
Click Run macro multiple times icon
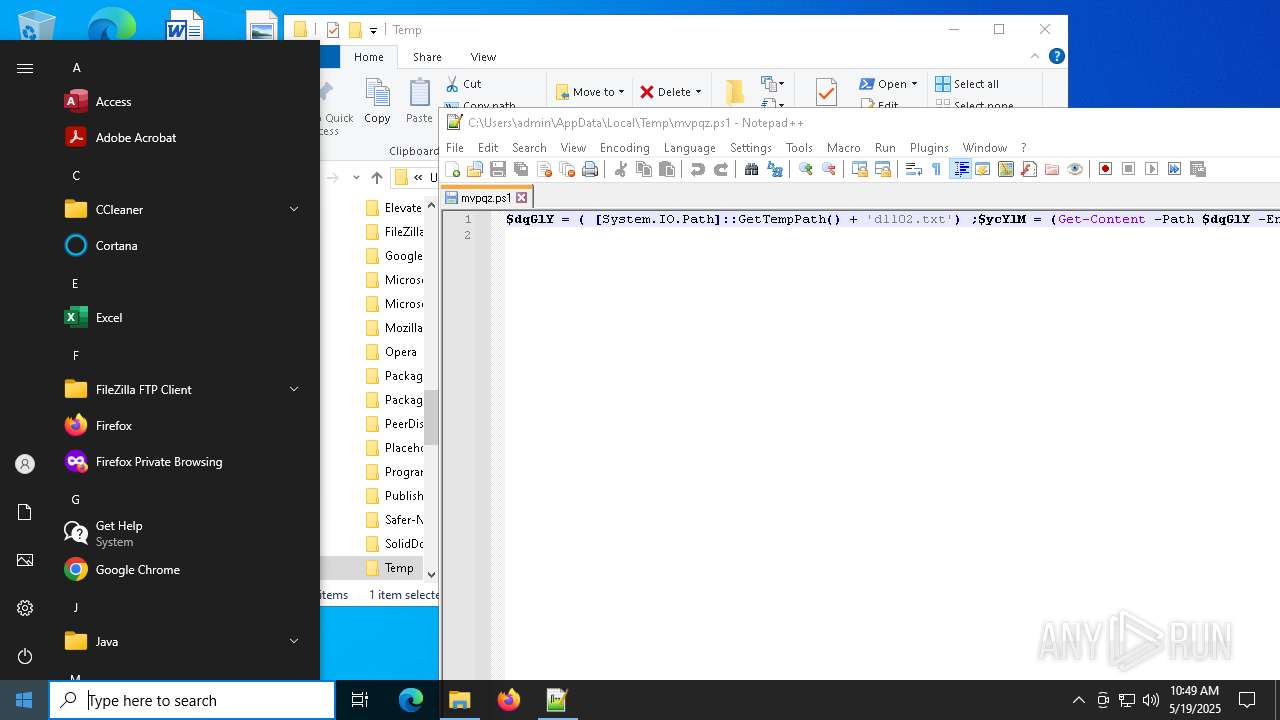(x=1174, y=169)
